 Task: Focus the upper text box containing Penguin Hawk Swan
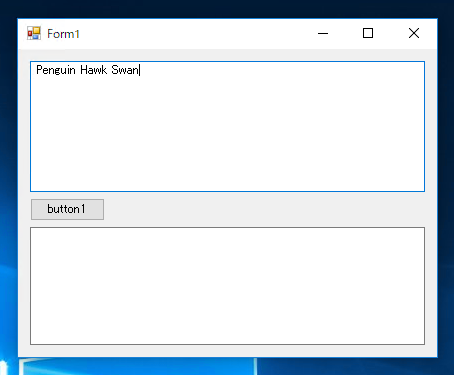click(227, 126)
